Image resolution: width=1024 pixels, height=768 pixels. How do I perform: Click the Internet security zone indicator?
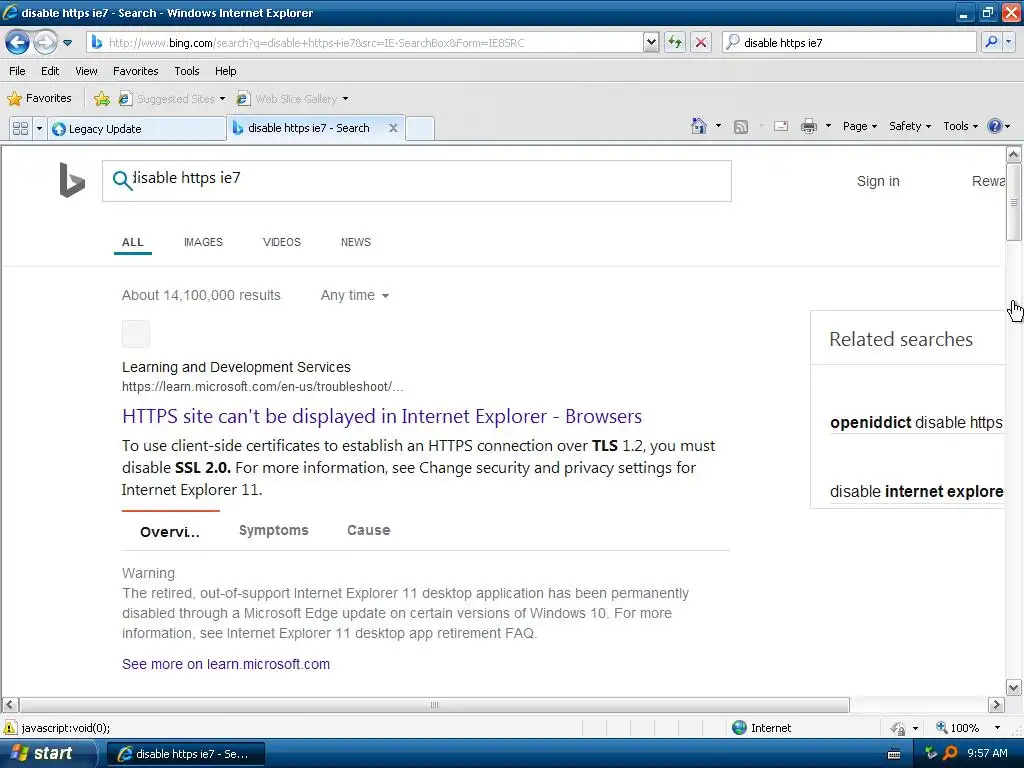(761, 728)
